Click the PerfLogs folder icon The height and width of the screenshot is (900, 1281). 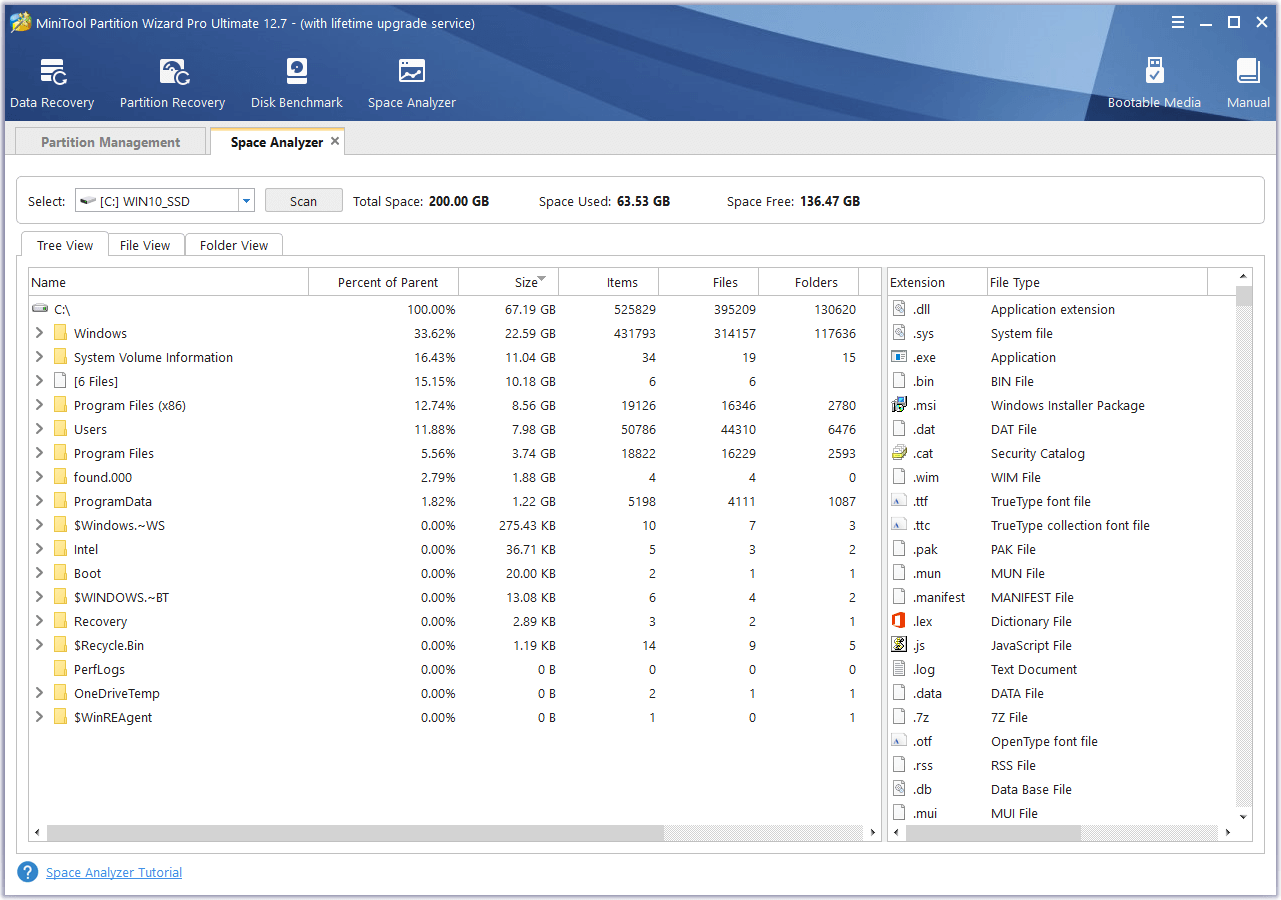point(60,669)
